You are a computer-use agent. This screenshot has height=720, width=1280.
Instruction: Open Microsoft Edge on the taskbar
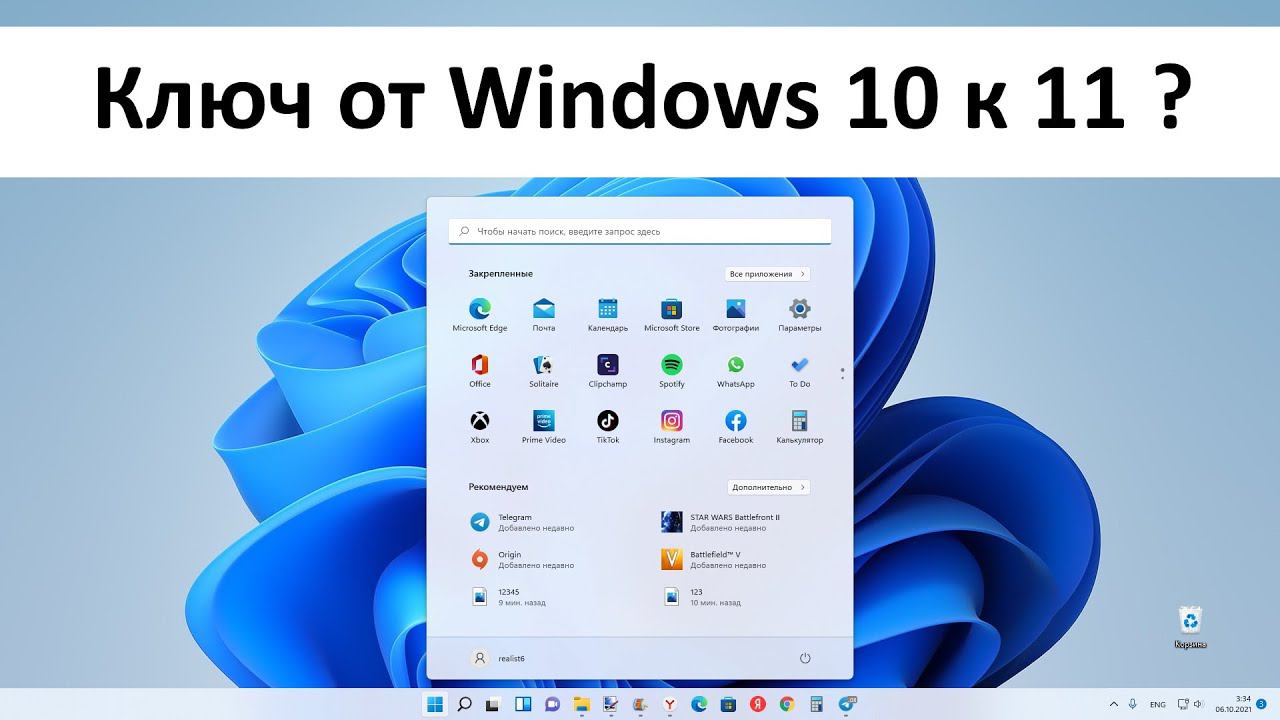pos(700,704)
